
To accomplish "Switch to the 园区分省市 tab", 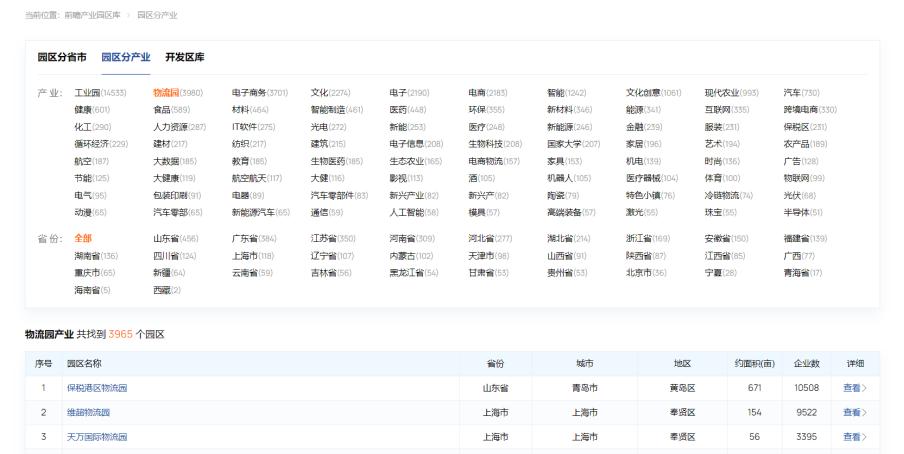I will pyautogui.click(x=62, y=57).
